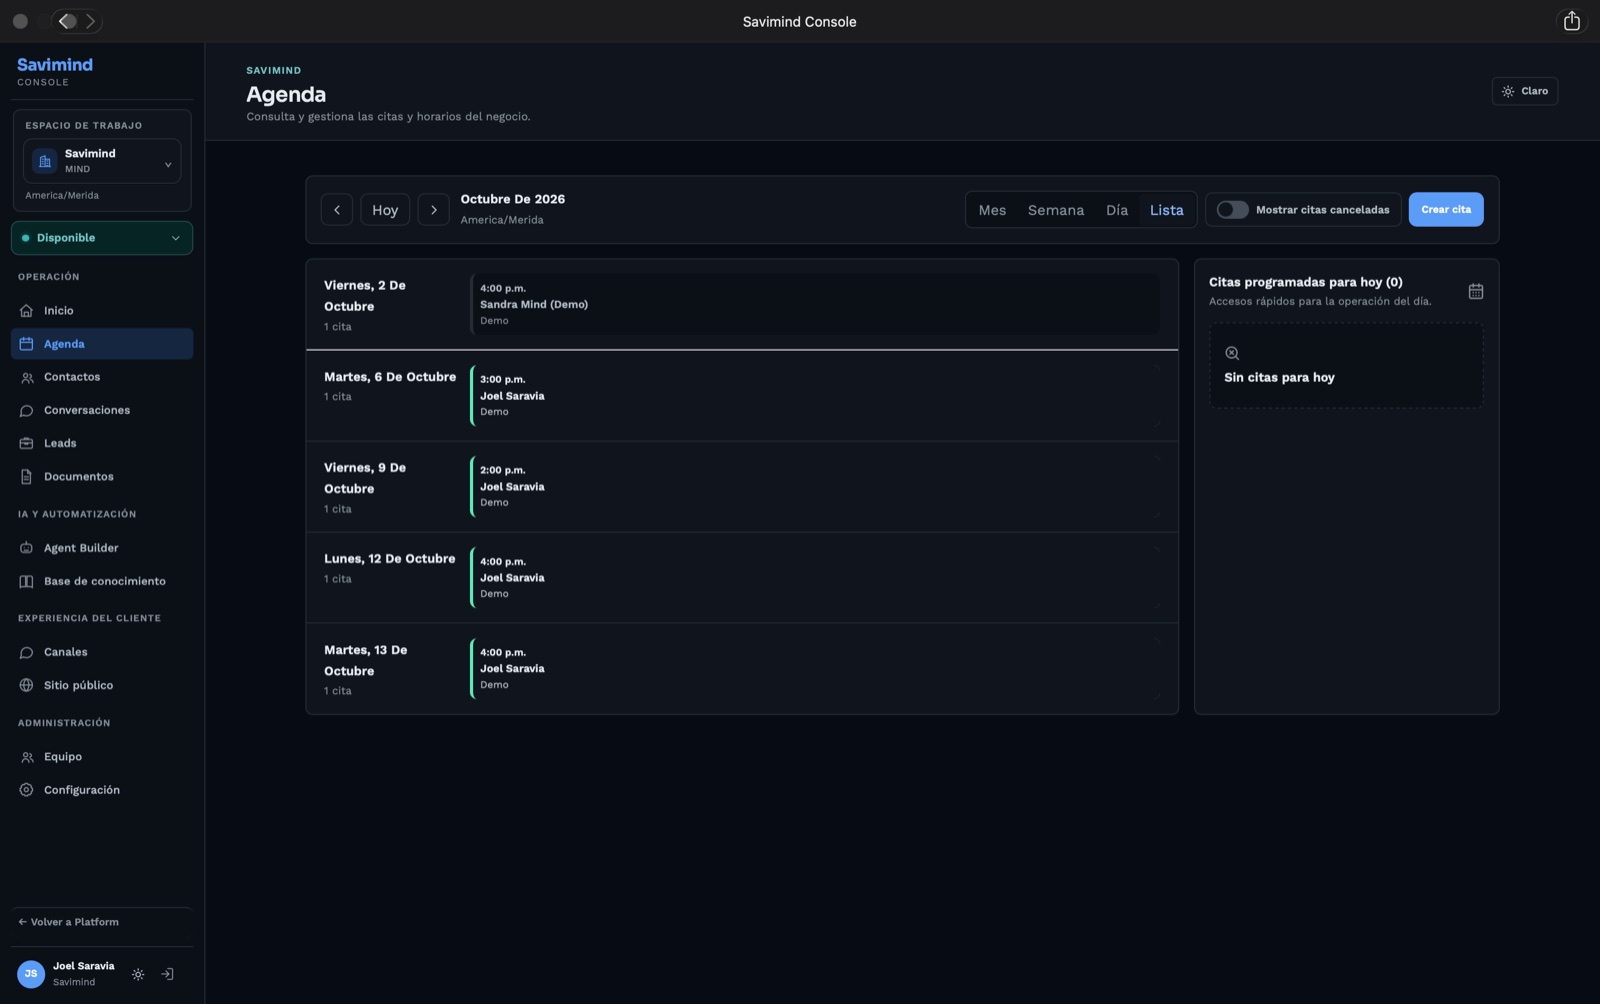Open the Lunes, 12 De Octubre appointment
This screenshot has width=1600, height=1004.
[x=815, y=577]
